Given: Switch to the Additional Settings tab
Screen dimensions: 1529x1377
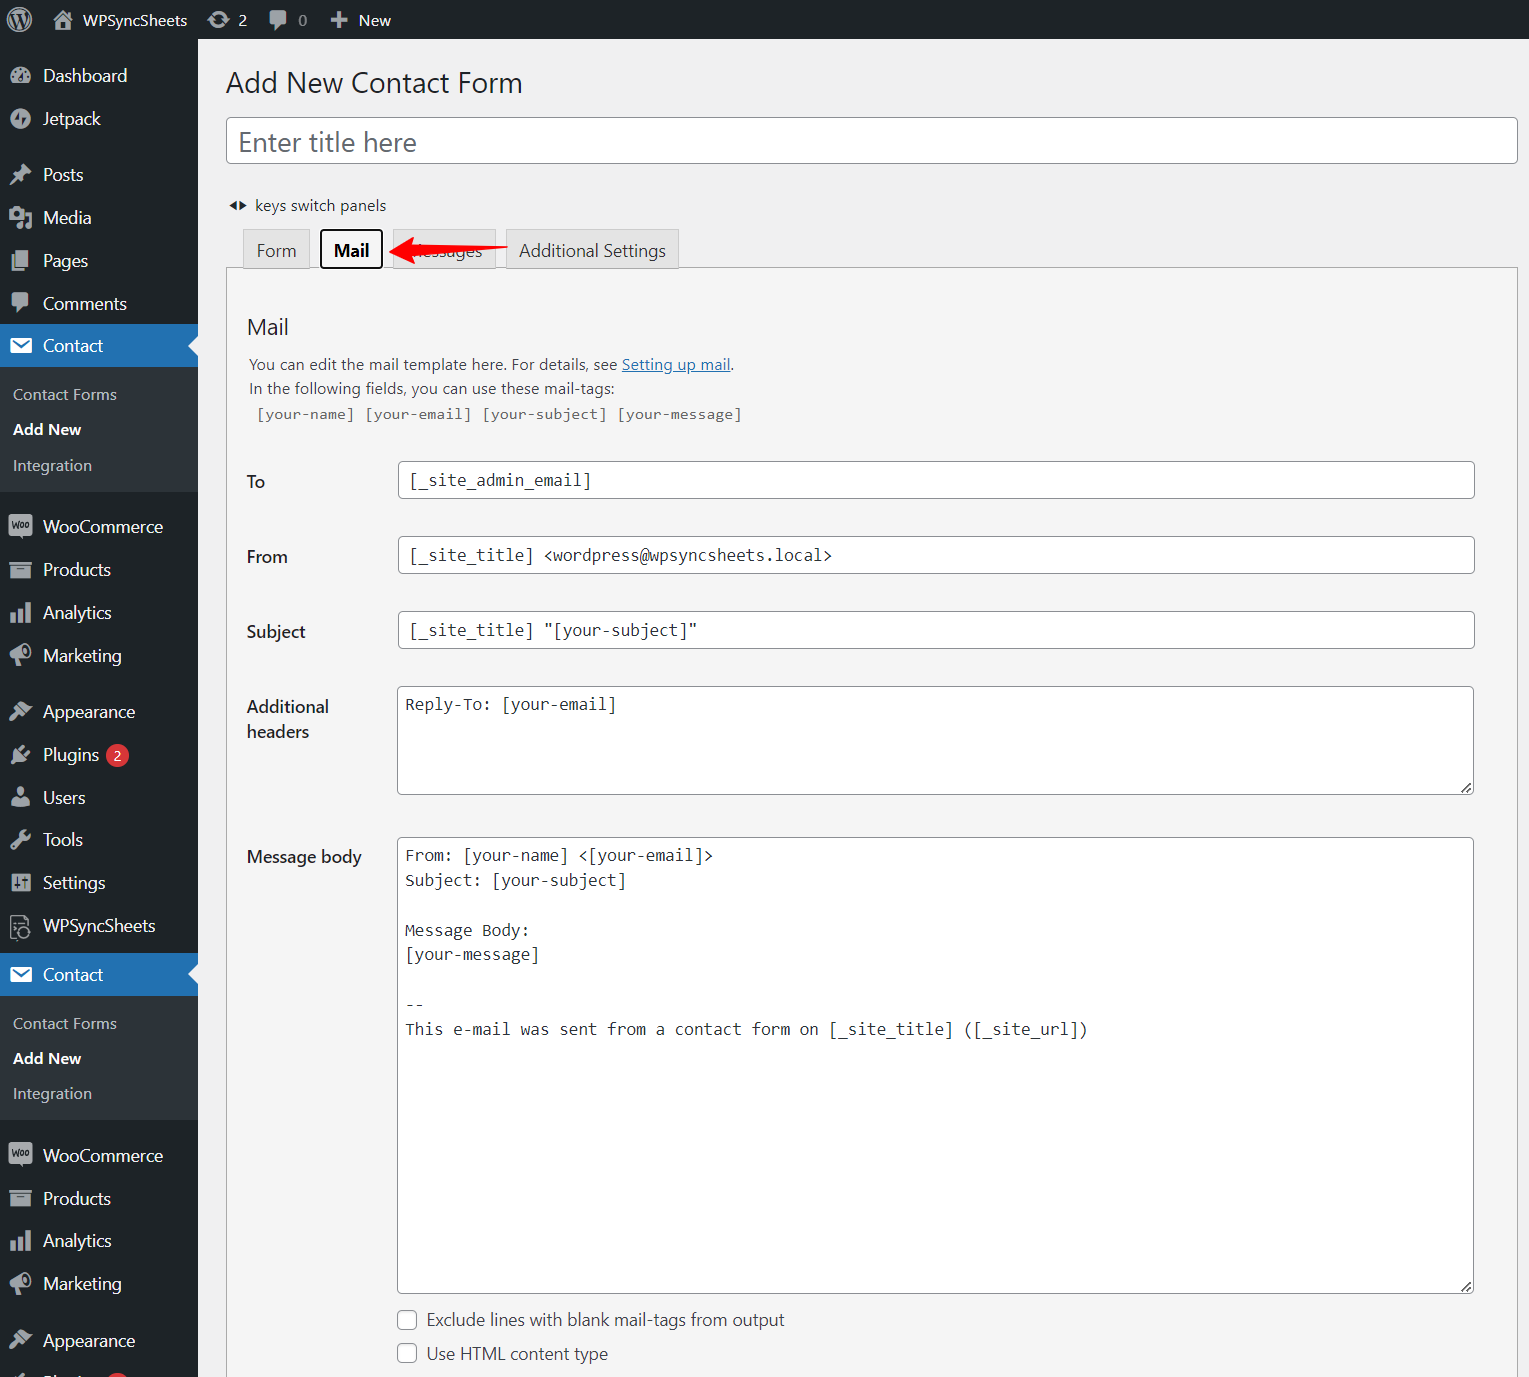Looking at the screenshot, I should (x=592, y=251).
